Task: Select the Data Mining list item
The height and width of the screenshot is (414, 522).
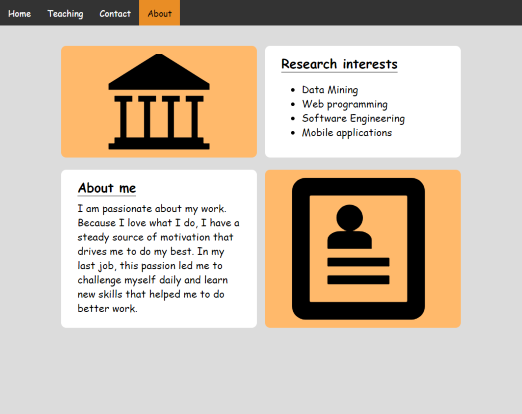Action: point(330,90)
